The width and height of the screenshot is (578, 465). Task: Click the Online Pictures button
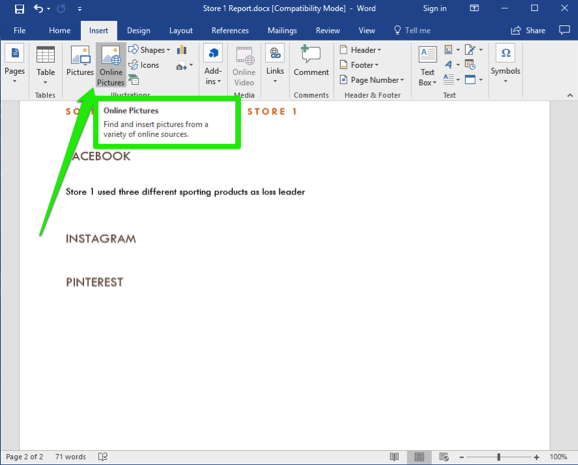(111, 65)
